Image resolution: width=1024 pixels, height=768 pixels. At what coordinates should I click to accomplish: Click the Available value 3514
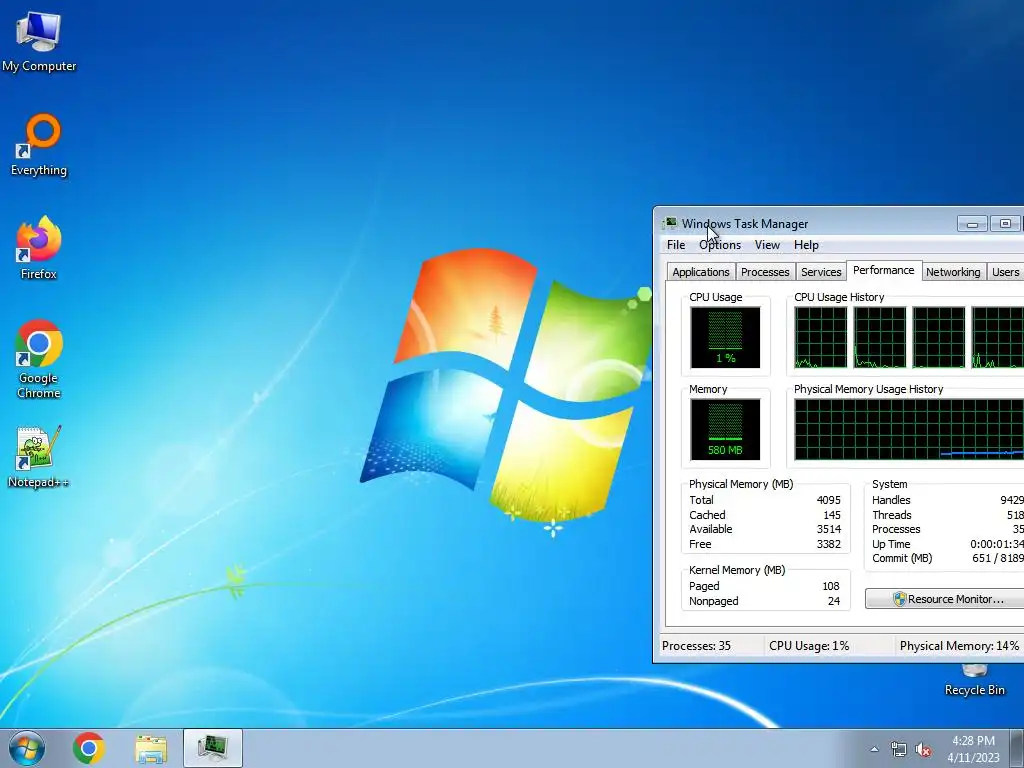(828, 530)
